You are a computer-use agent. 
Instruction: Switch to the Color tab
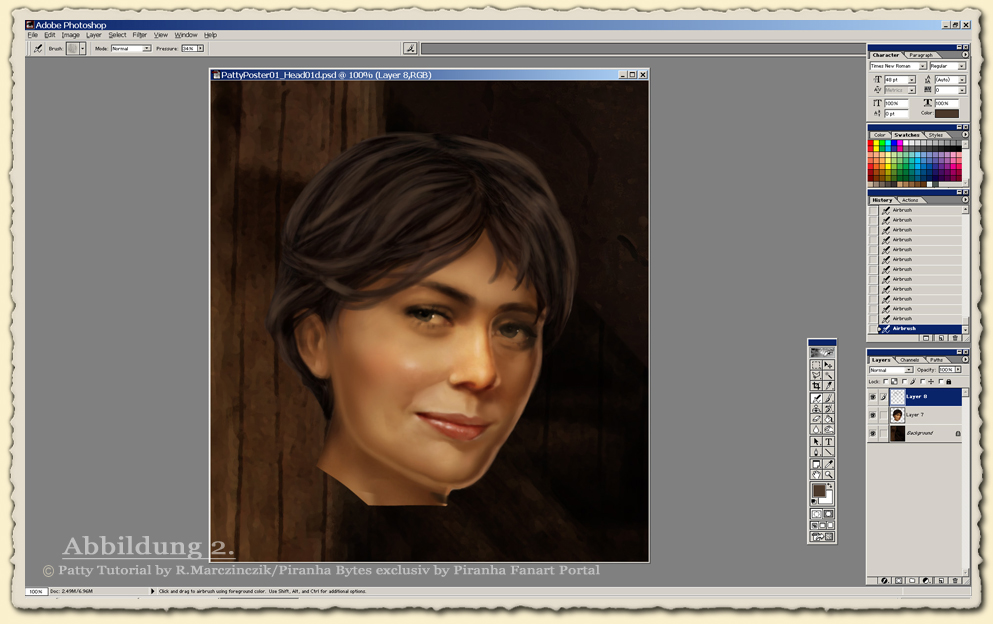tap(880, 135)
